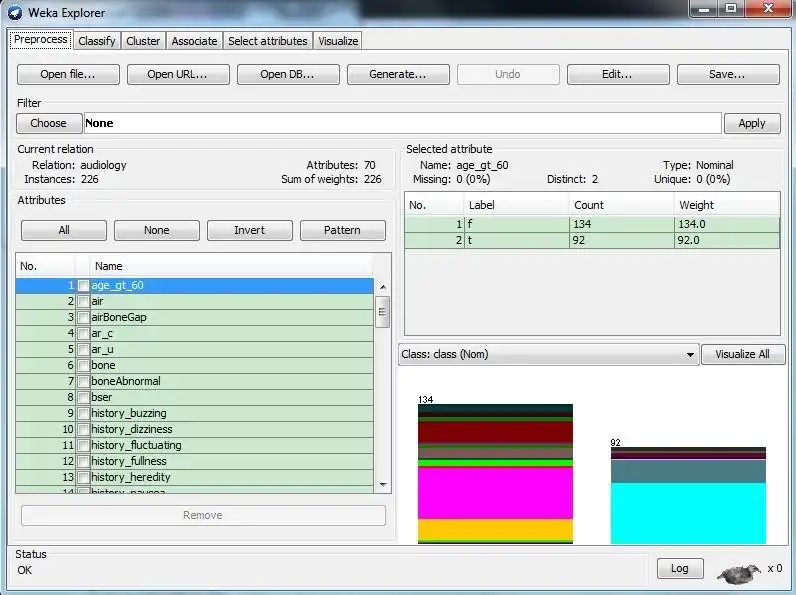
Task: Click the Open DB... button
Action: click(288, 74)
